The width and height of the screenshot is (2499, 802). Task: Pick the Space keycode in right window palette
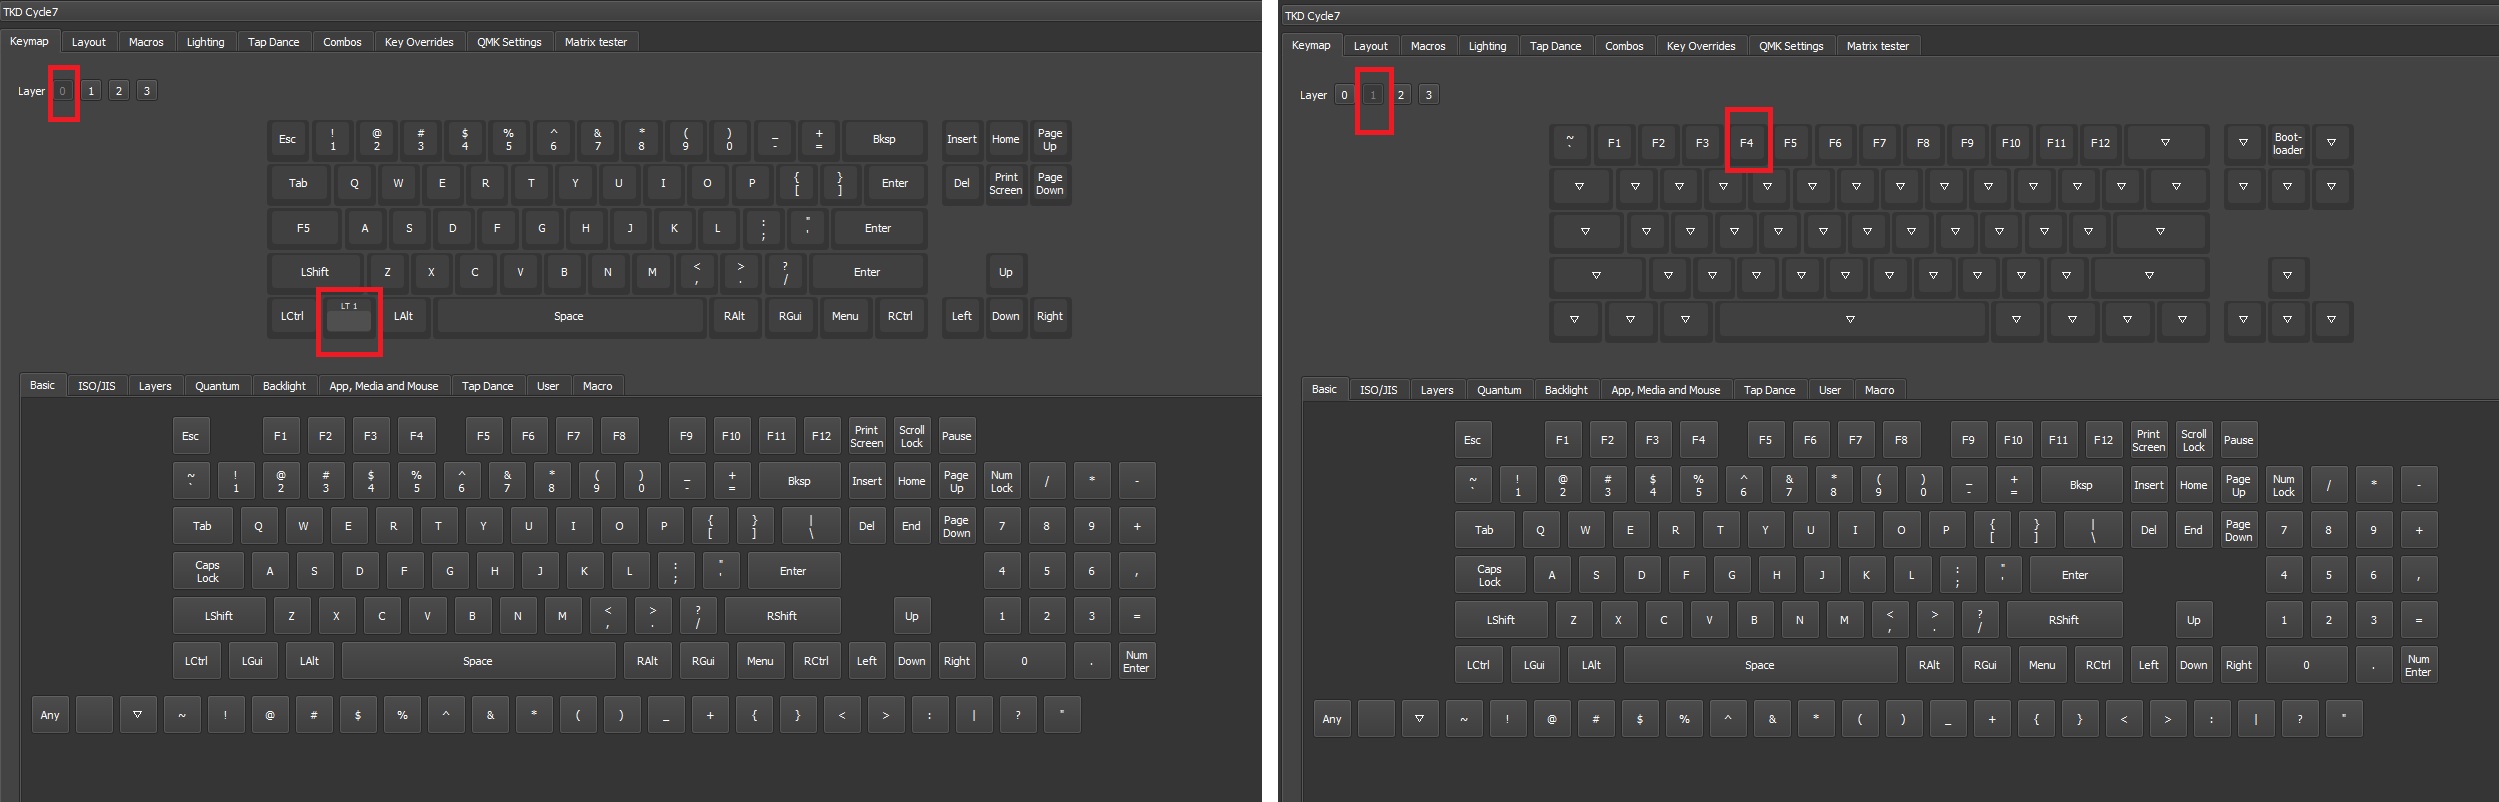(x=1760, y=665)
